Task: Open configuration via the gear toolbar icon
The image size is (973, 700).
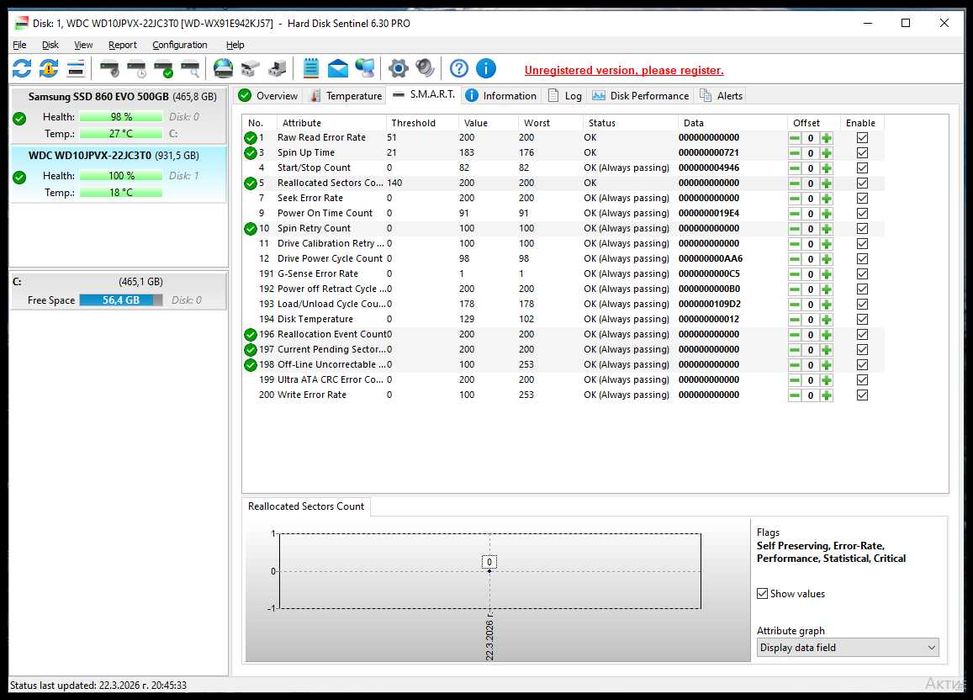Action: tap(398, 69)
